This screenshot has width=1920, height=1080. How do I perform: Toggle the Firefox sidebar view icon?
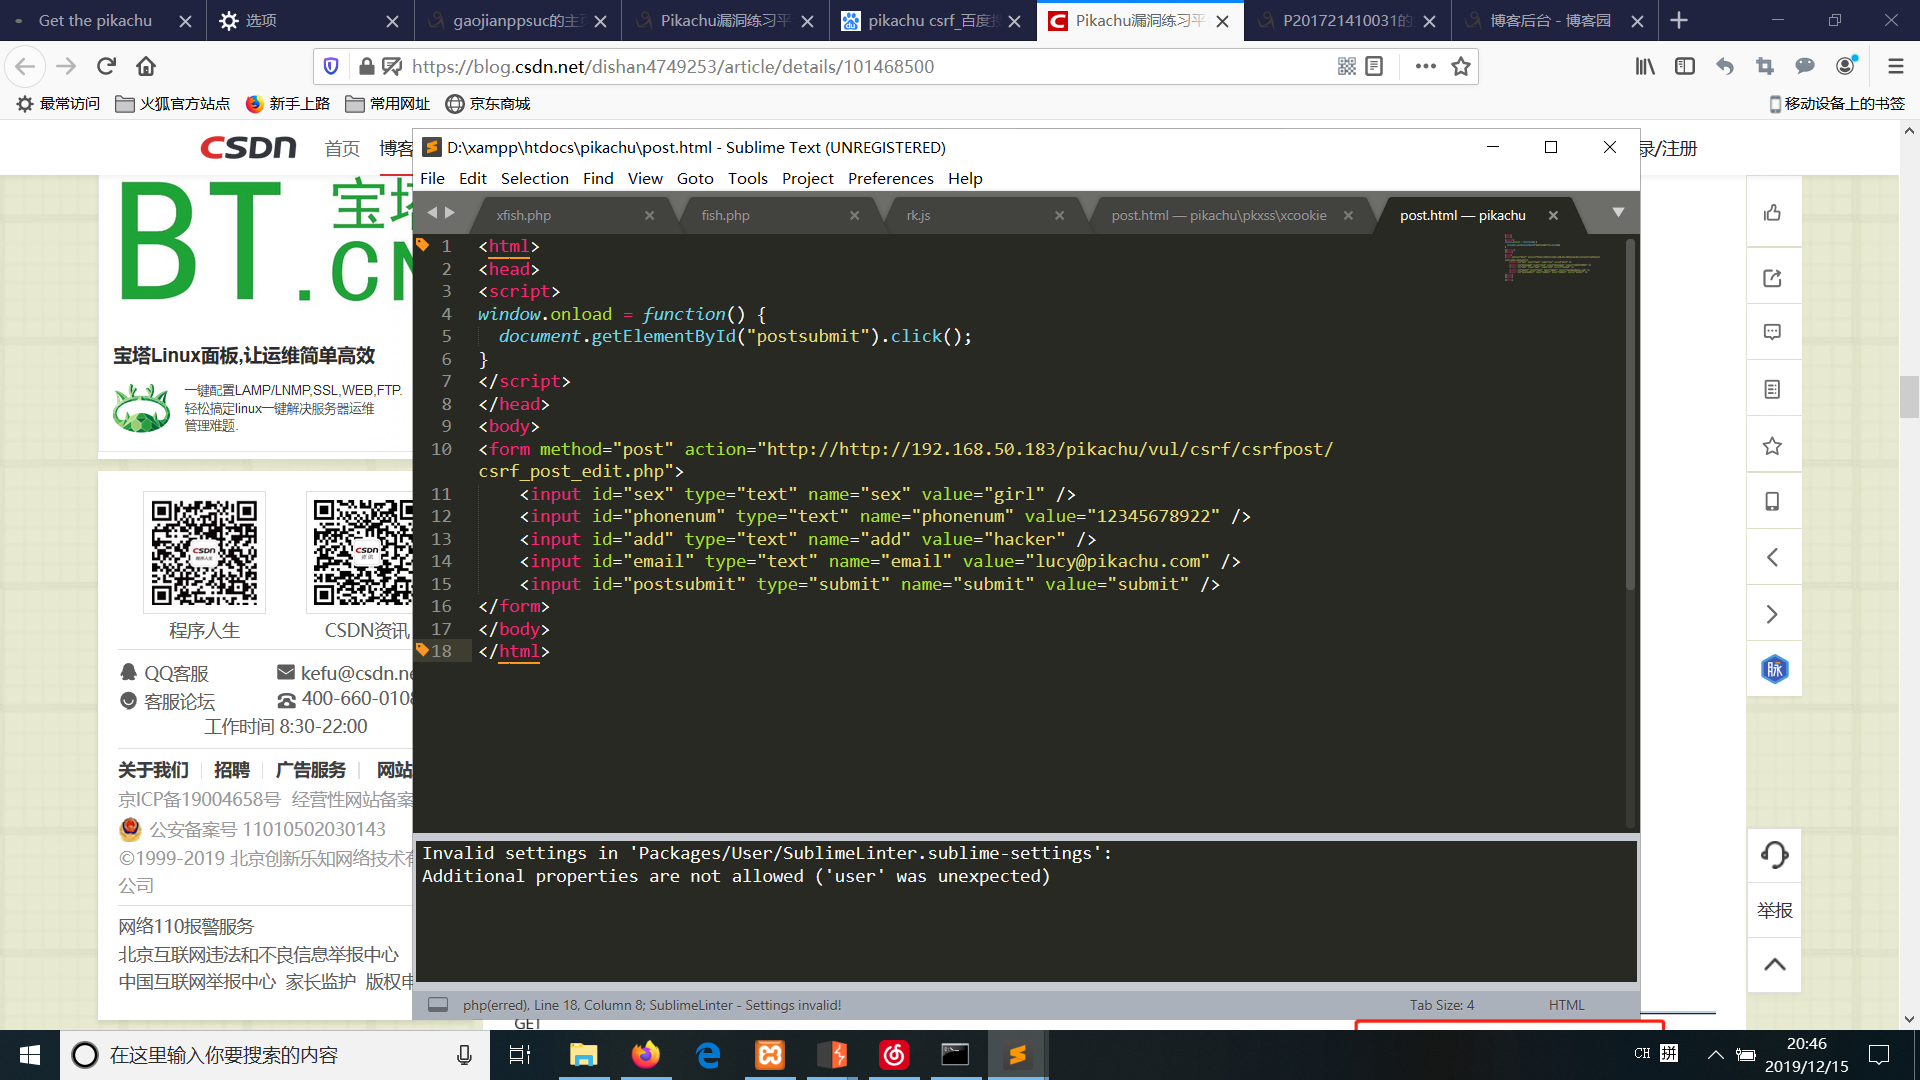point(1685,66)
